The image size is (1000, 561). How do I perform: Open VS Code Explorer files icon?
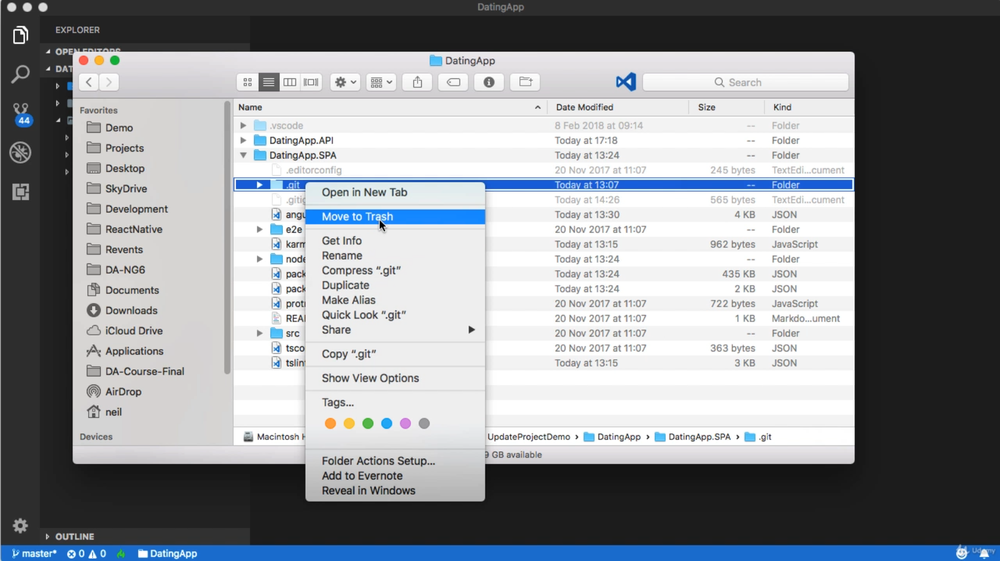20,35
